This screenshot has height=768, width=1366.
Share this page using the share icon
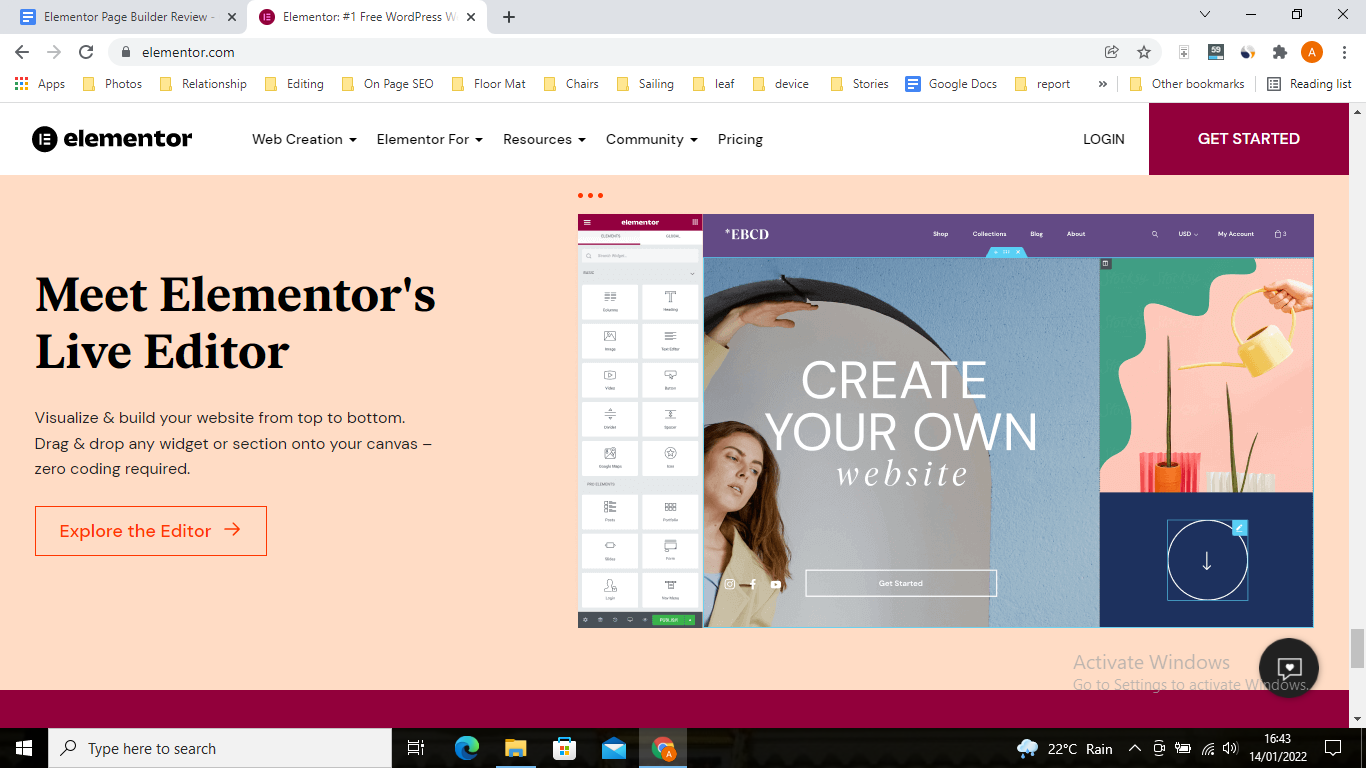[x=1111, y=52]
